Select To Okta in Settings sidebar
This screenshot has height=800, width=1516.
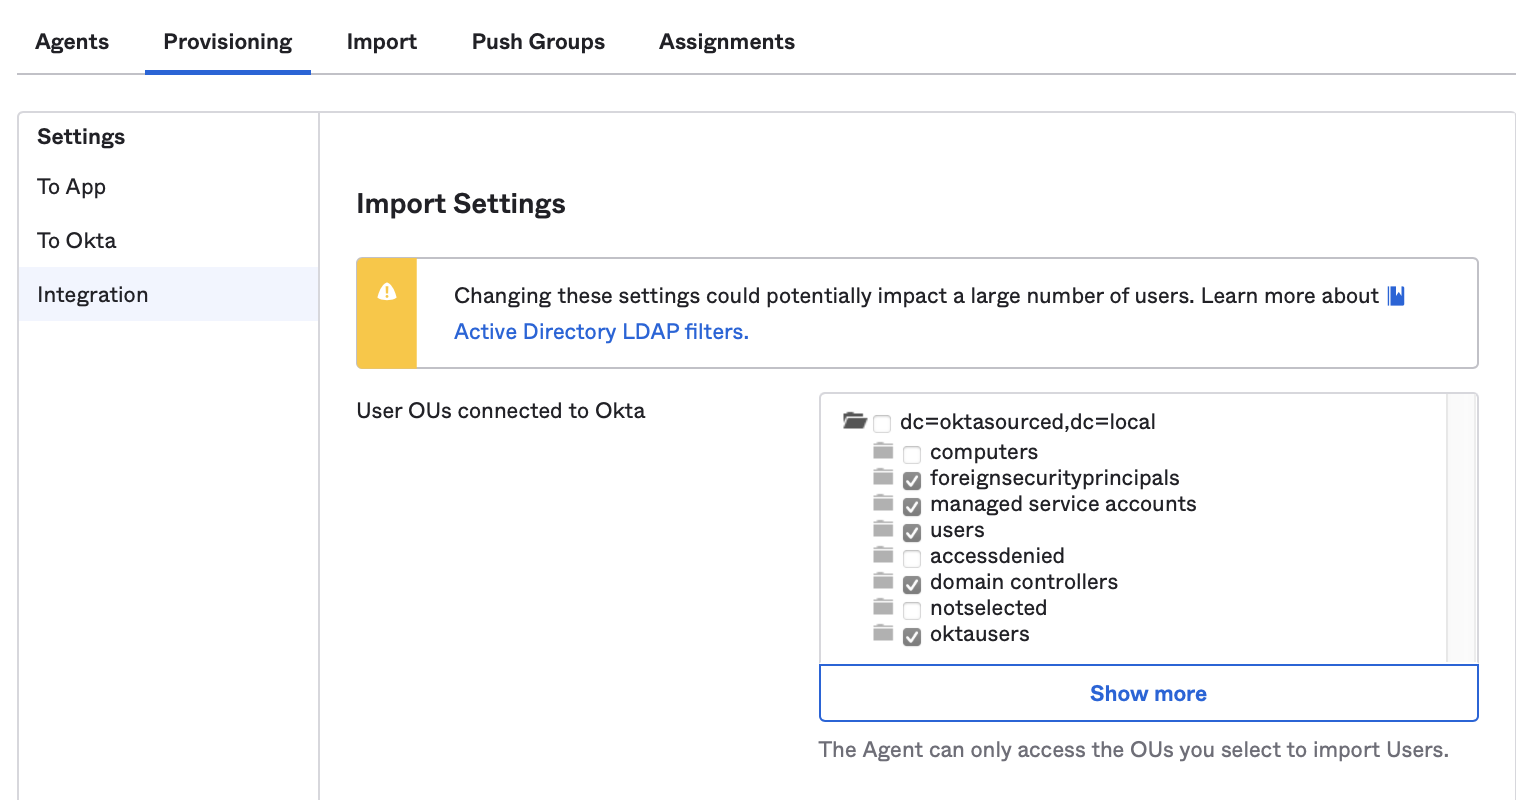coord(77,241)
